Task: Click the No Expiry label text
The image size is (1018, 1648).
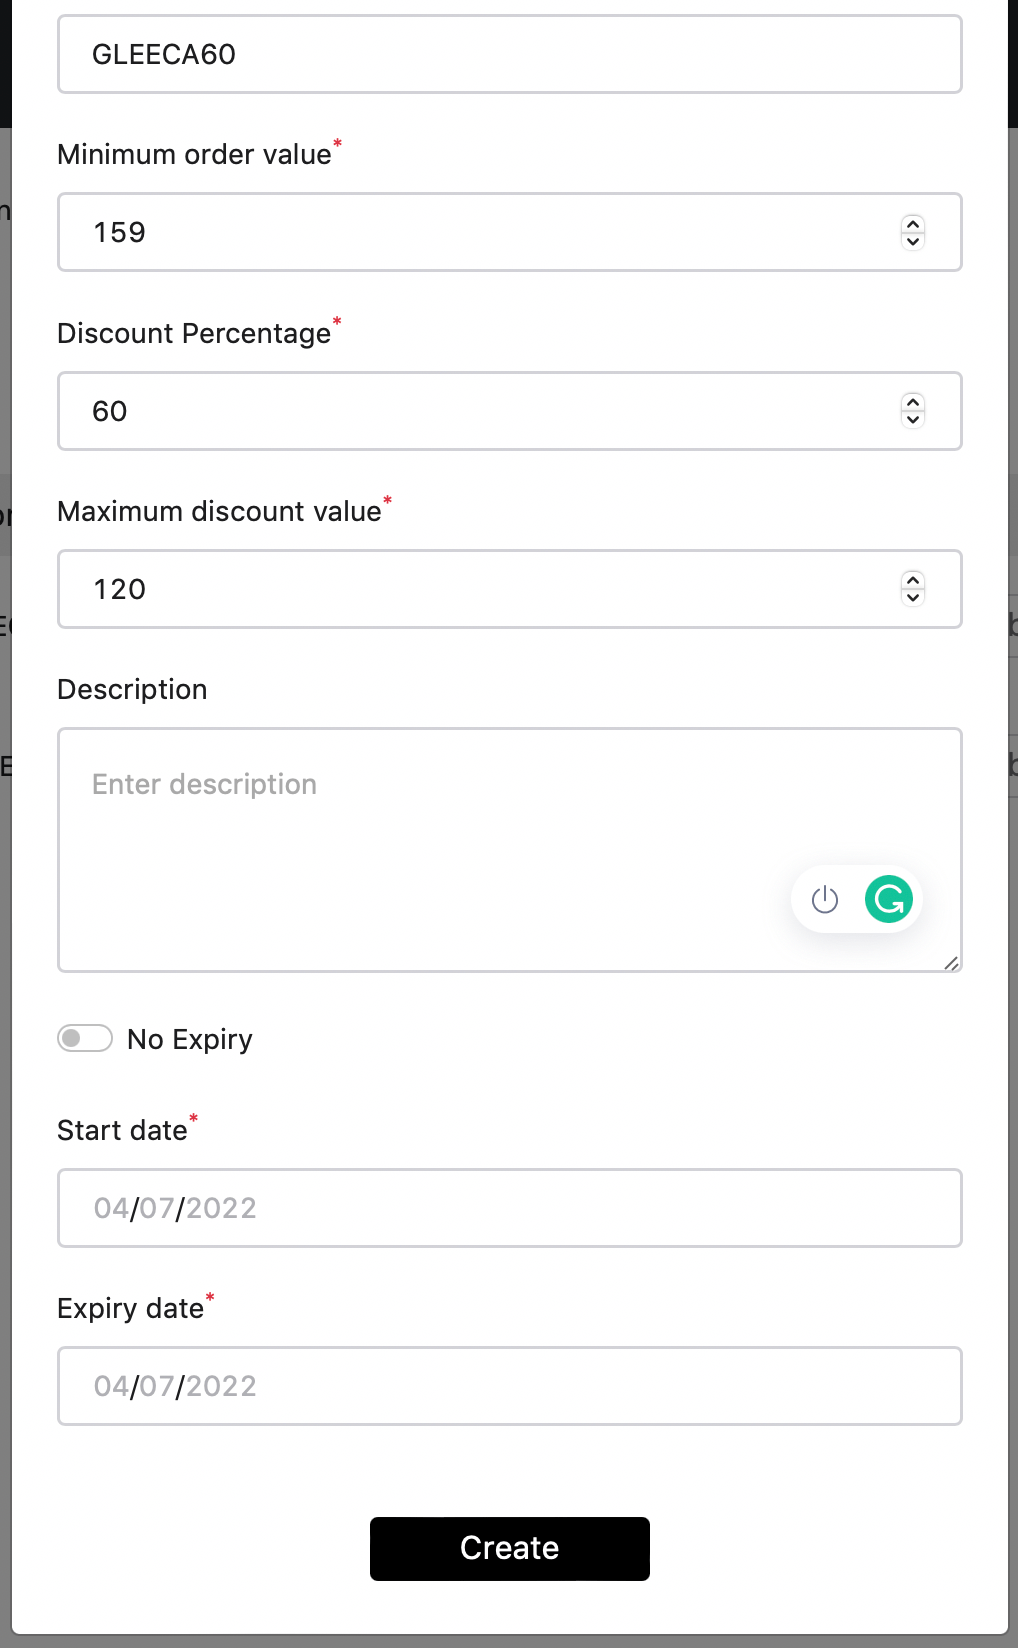Action: click(189, 1038)
